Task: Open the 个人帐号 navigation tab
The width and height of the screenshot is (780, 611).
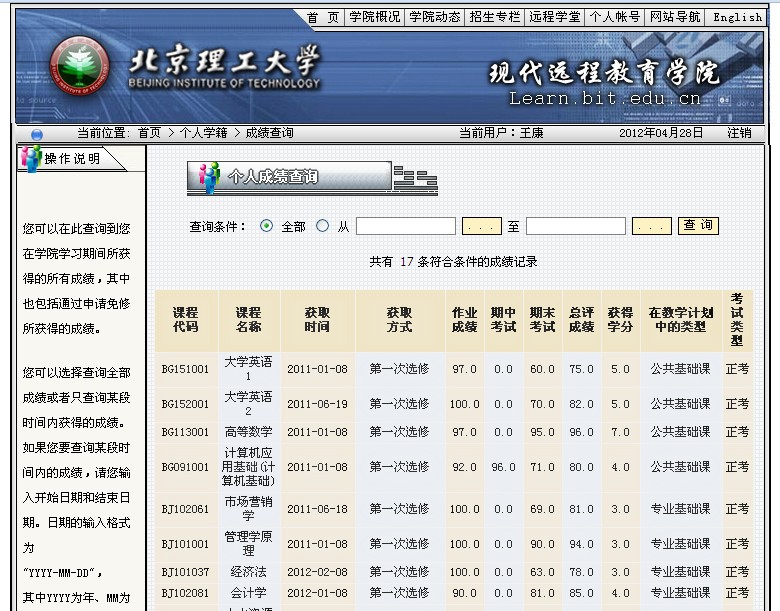Action: [615, 17]
